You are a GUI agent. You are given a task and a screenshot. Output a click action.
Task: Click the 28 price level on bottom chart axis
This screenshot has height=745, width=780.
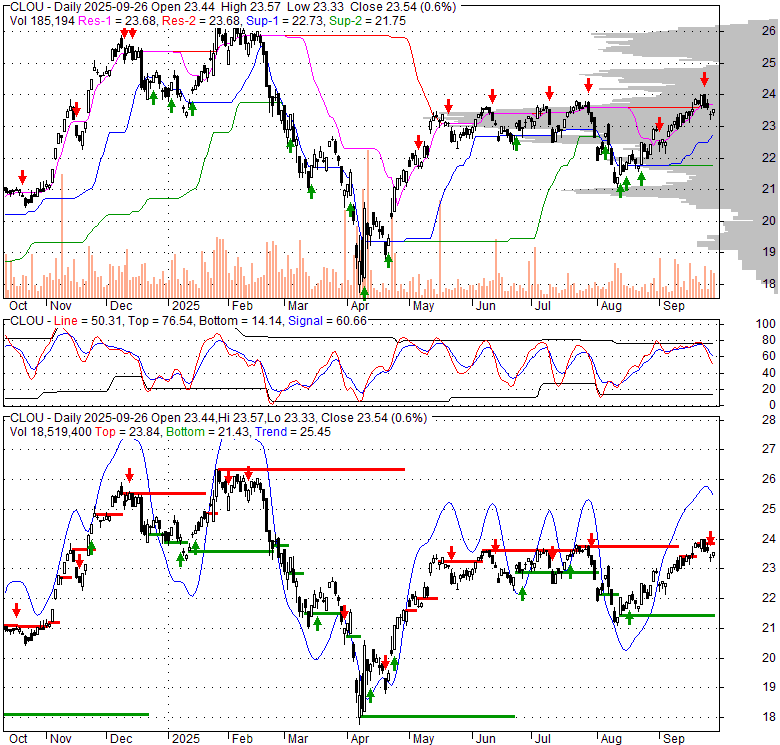(x=769, y=420)
